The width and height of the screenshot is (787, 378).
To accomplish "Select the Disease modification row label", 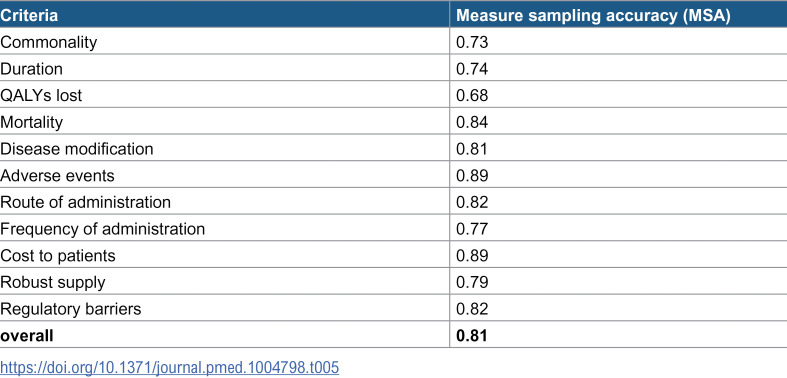I will pyautogui.click(x=76, y=149).
